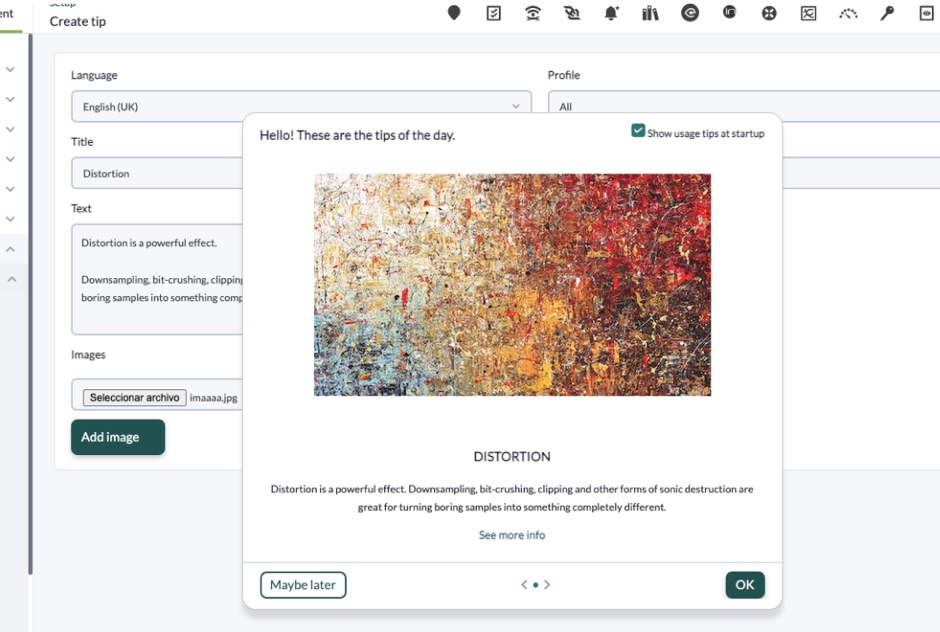
Task: Click the round 'e' logo icon
Action: (689, 13)
